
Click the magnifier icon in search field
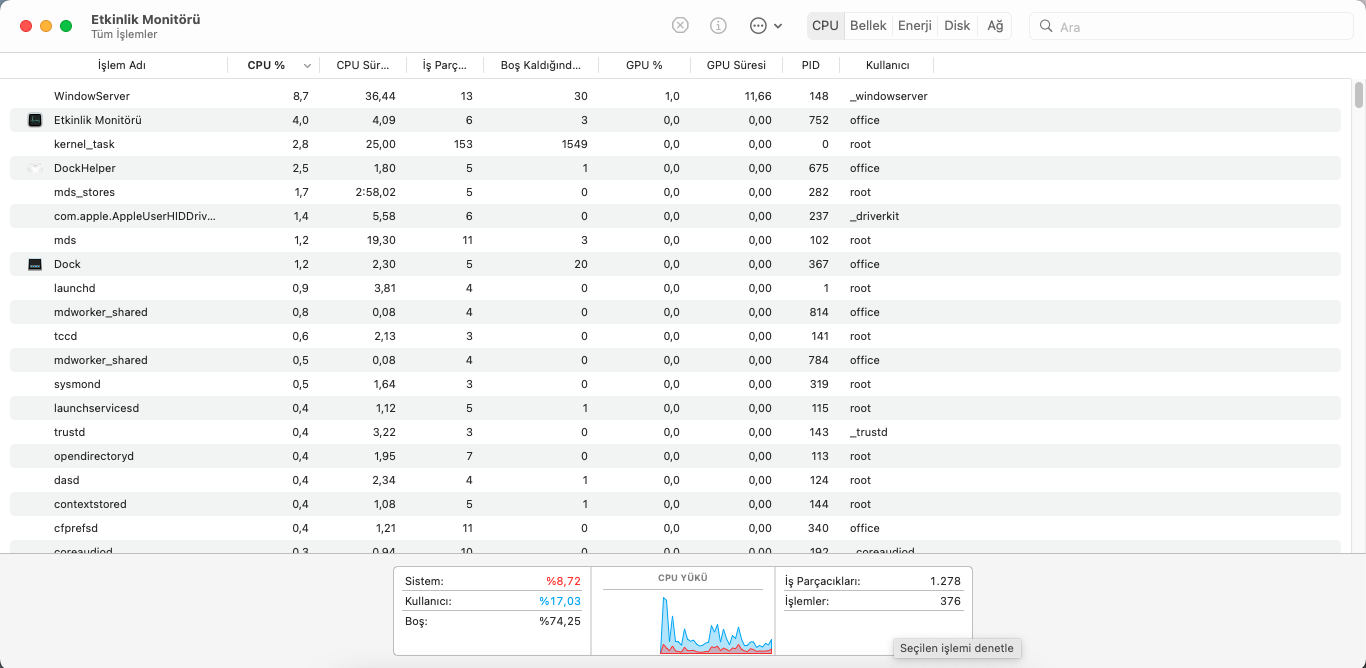click(1046, 27)
